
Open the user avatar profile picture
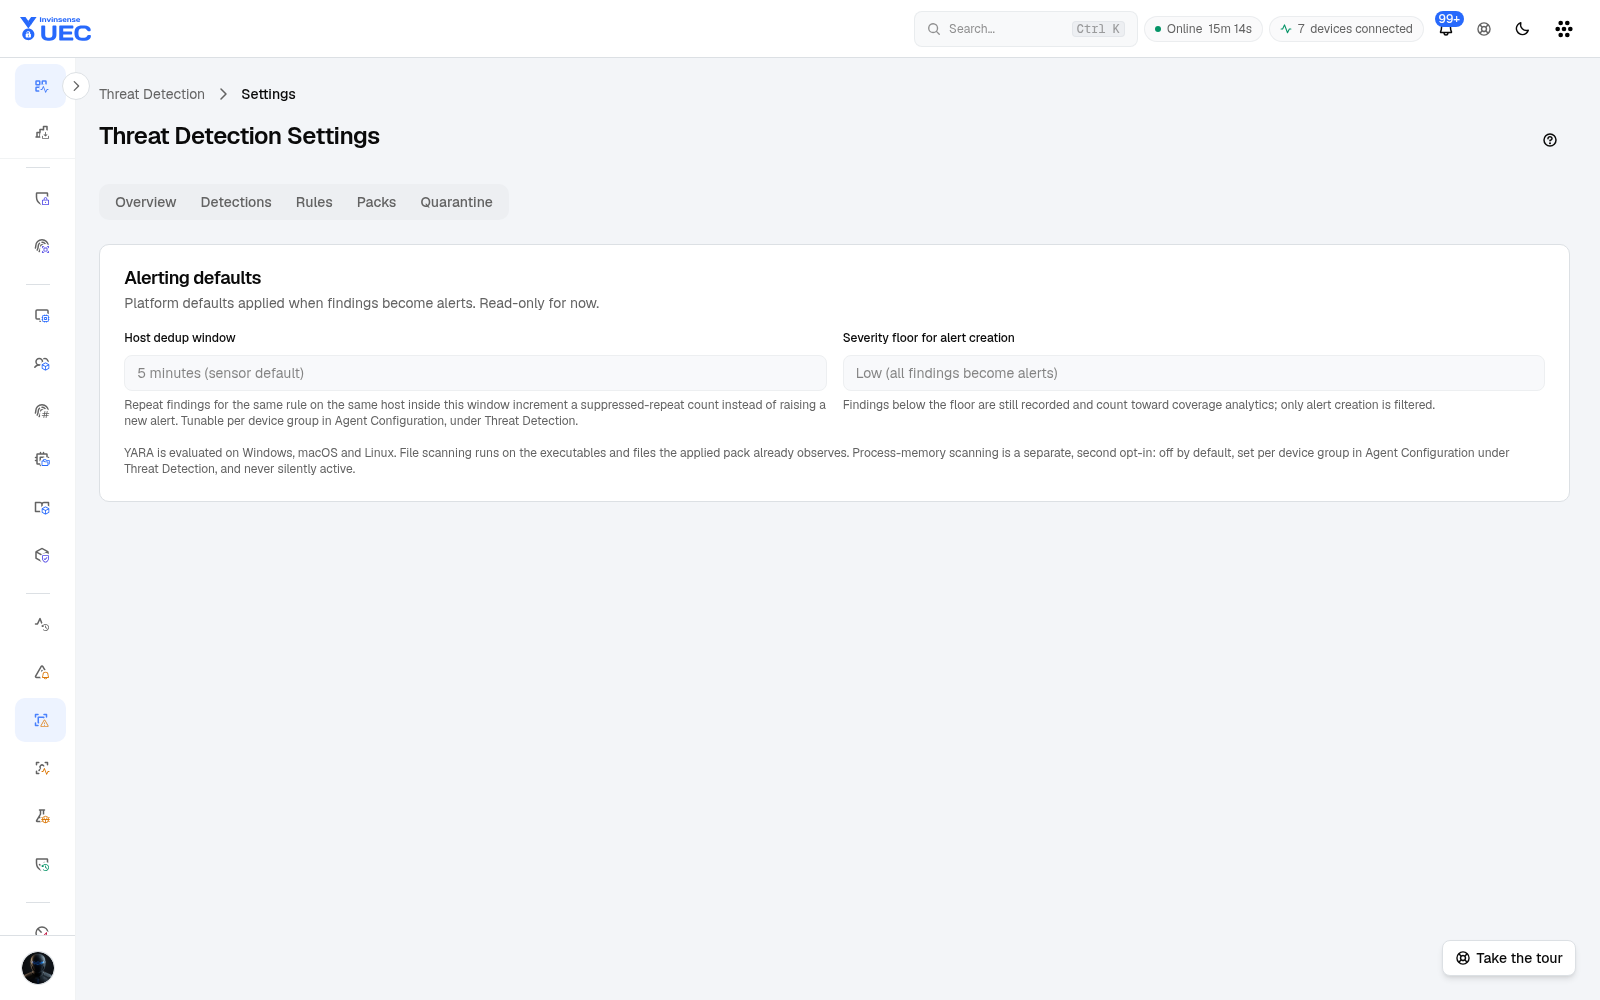pyautogui.click(x=38, y=968)
